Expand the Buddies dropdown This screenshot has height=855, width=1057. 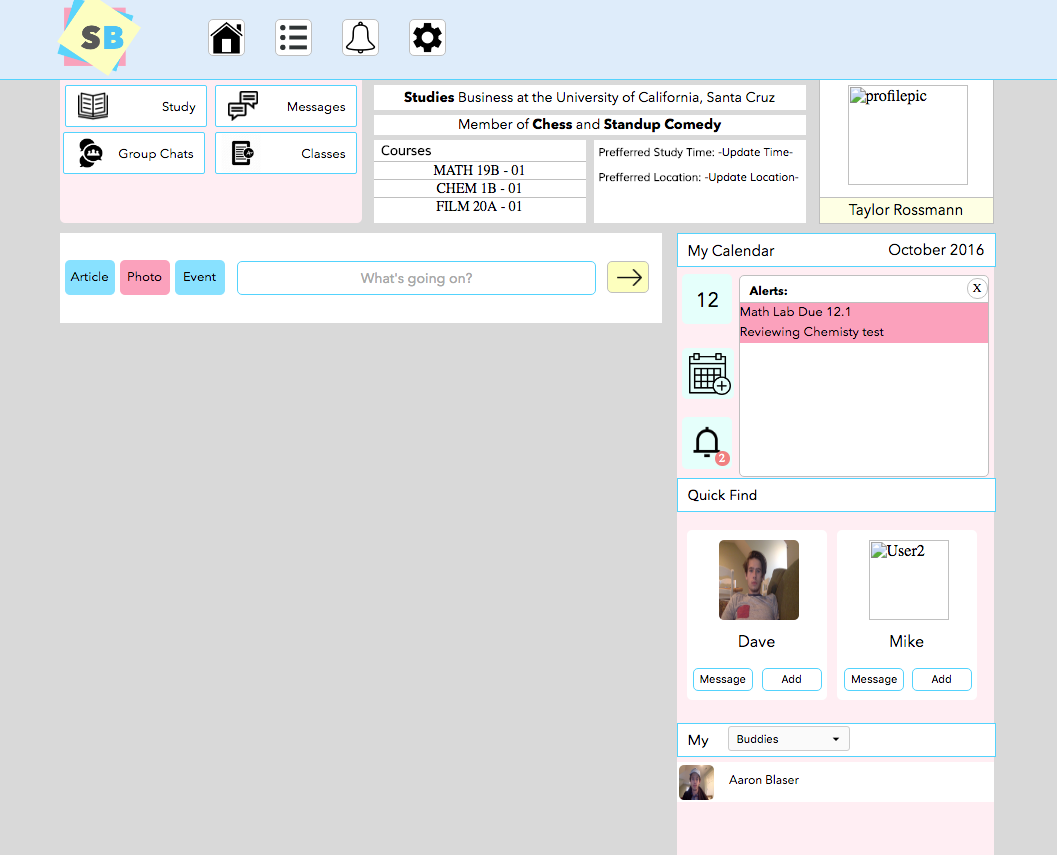[x=788, y=739]
